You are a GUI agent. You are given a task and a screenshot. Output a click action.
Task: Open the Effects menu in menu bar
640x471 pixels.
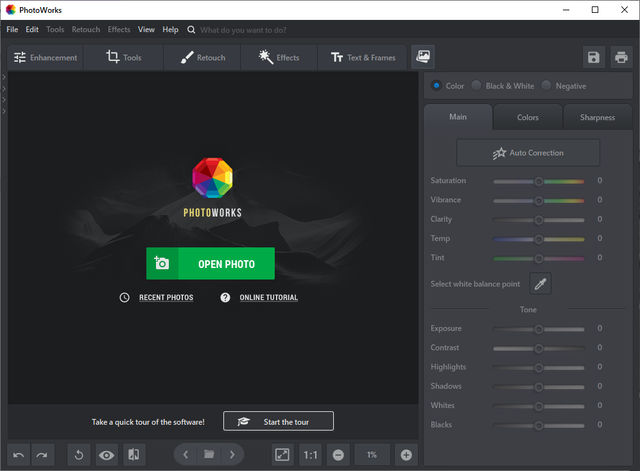click(119, 30)
